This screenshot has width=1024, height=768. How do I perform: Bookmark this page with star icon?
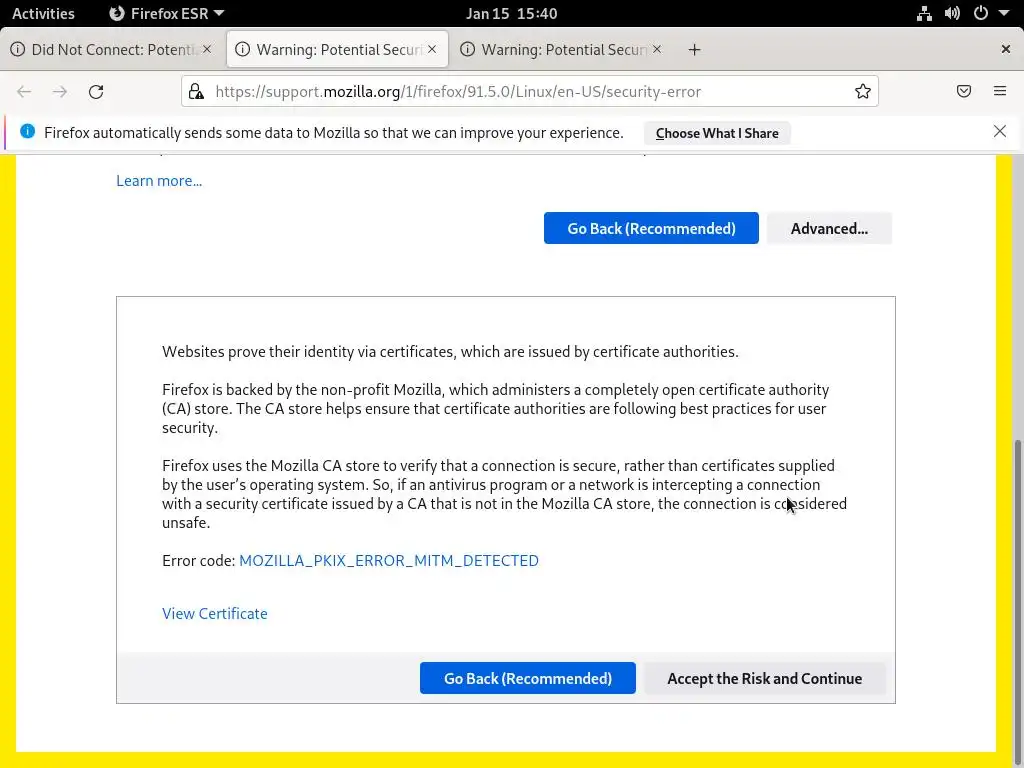pyautogui.click(x=863, y=91)
